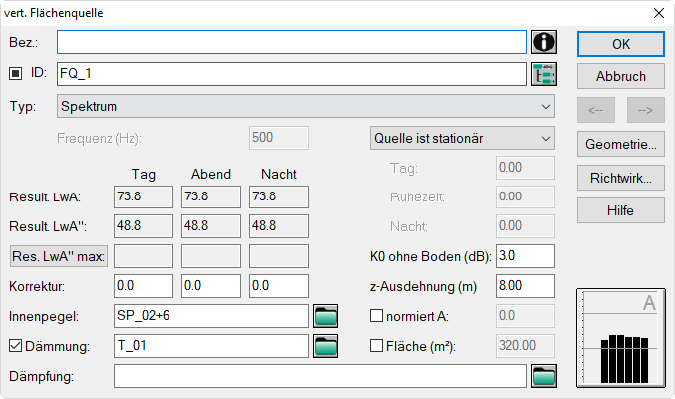Click the Korrektur Tag field
675x399 pixels.
(x=143, y=286)
